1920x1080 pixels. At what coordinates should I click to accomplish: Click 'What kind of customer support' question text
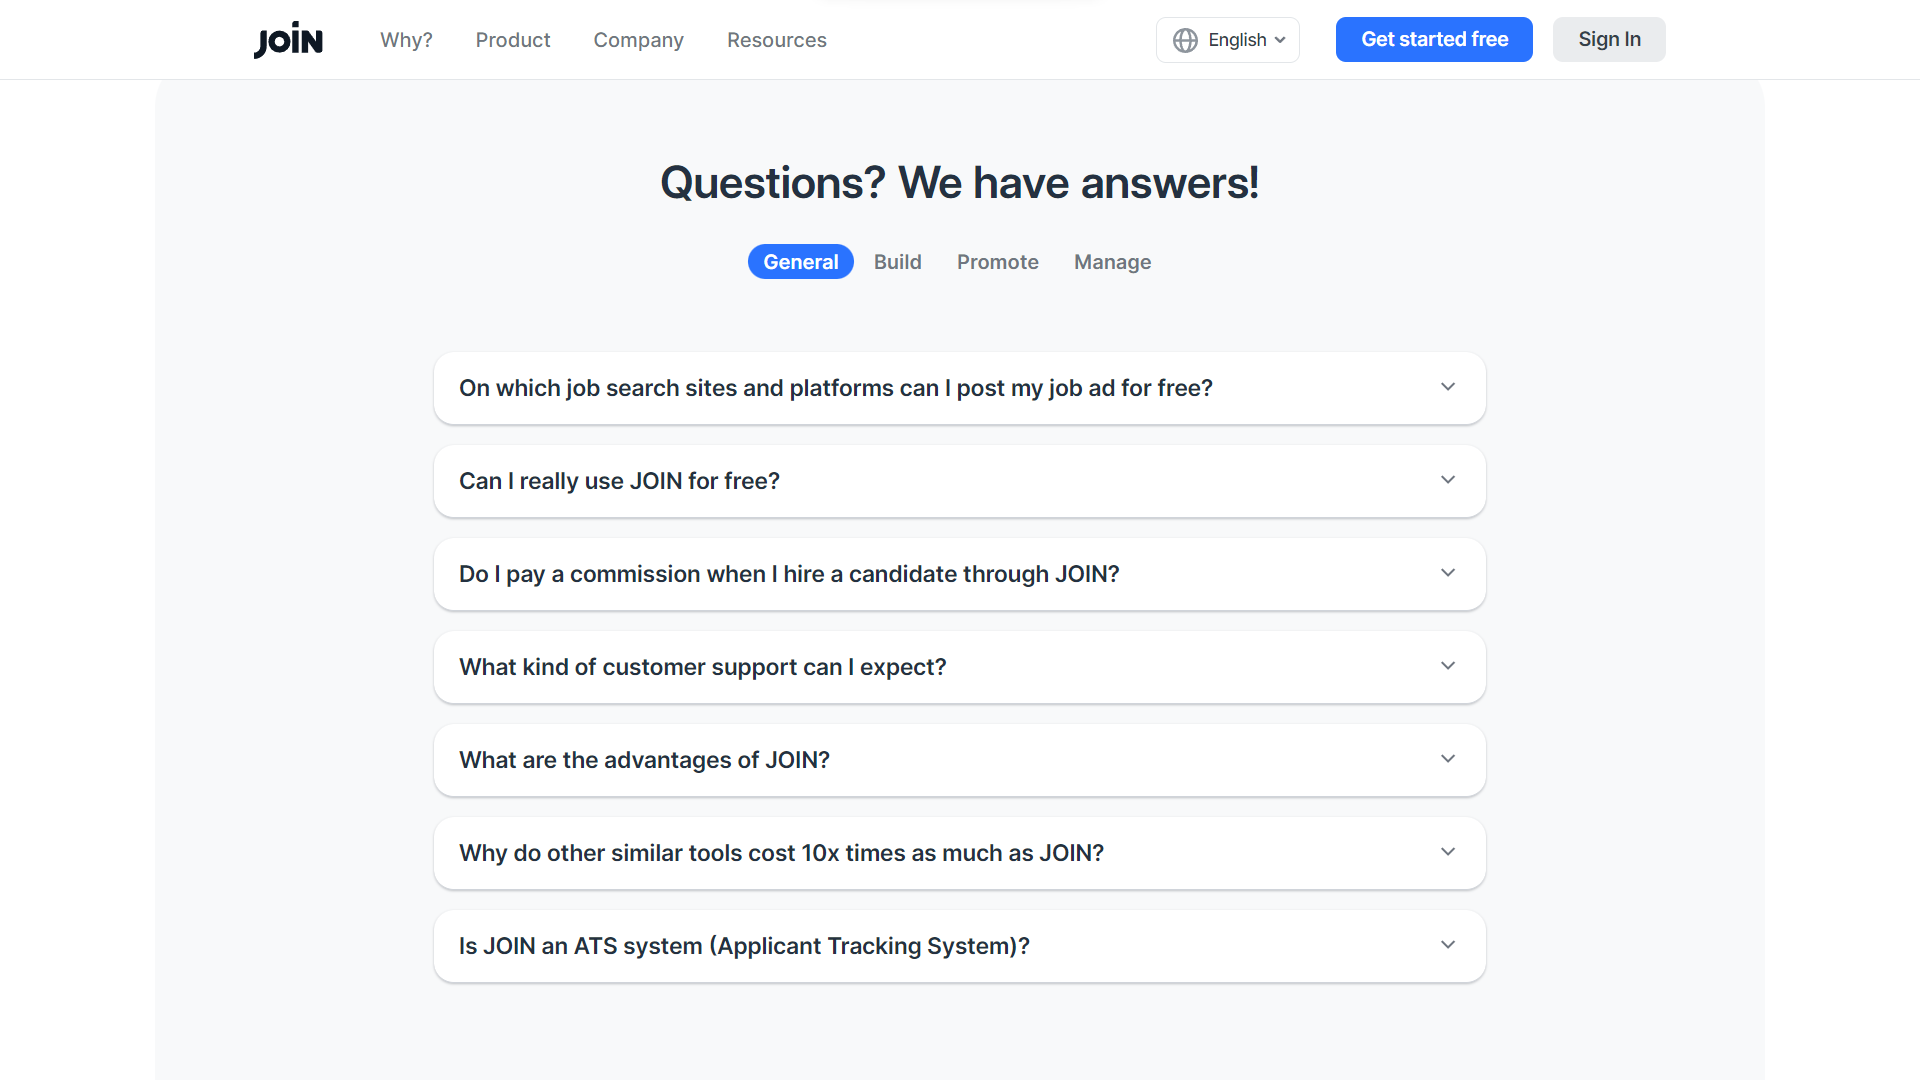click(x=702, y=667)
